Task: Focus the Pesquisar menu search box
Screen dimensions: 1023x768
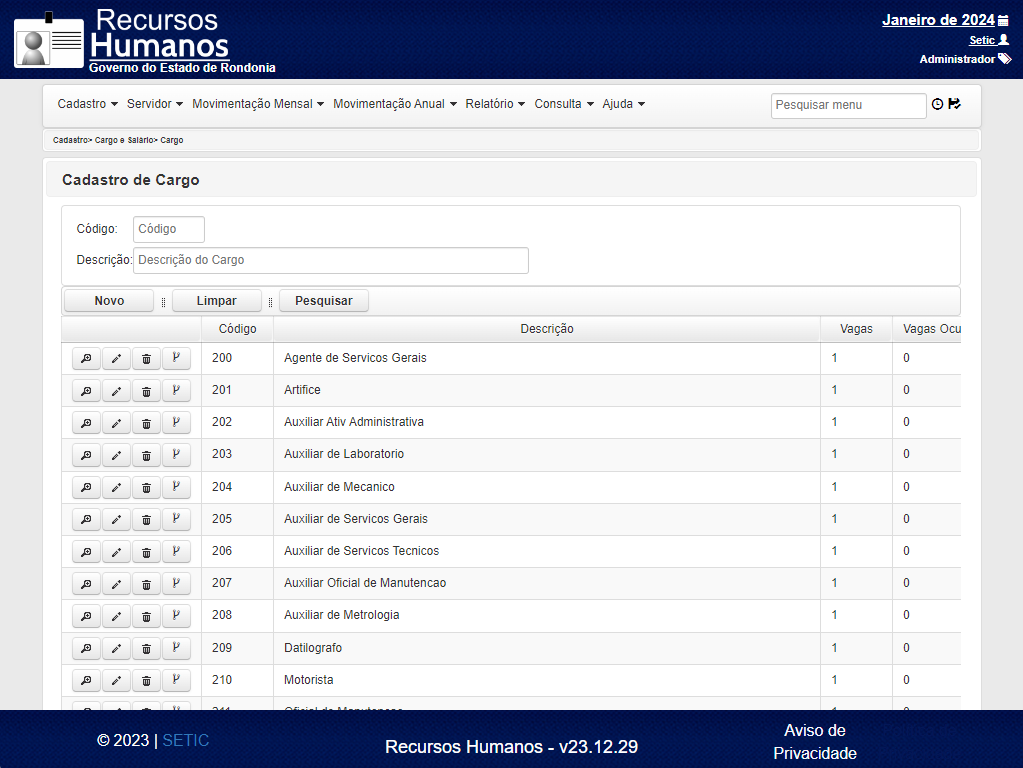Action: (848, 106)
